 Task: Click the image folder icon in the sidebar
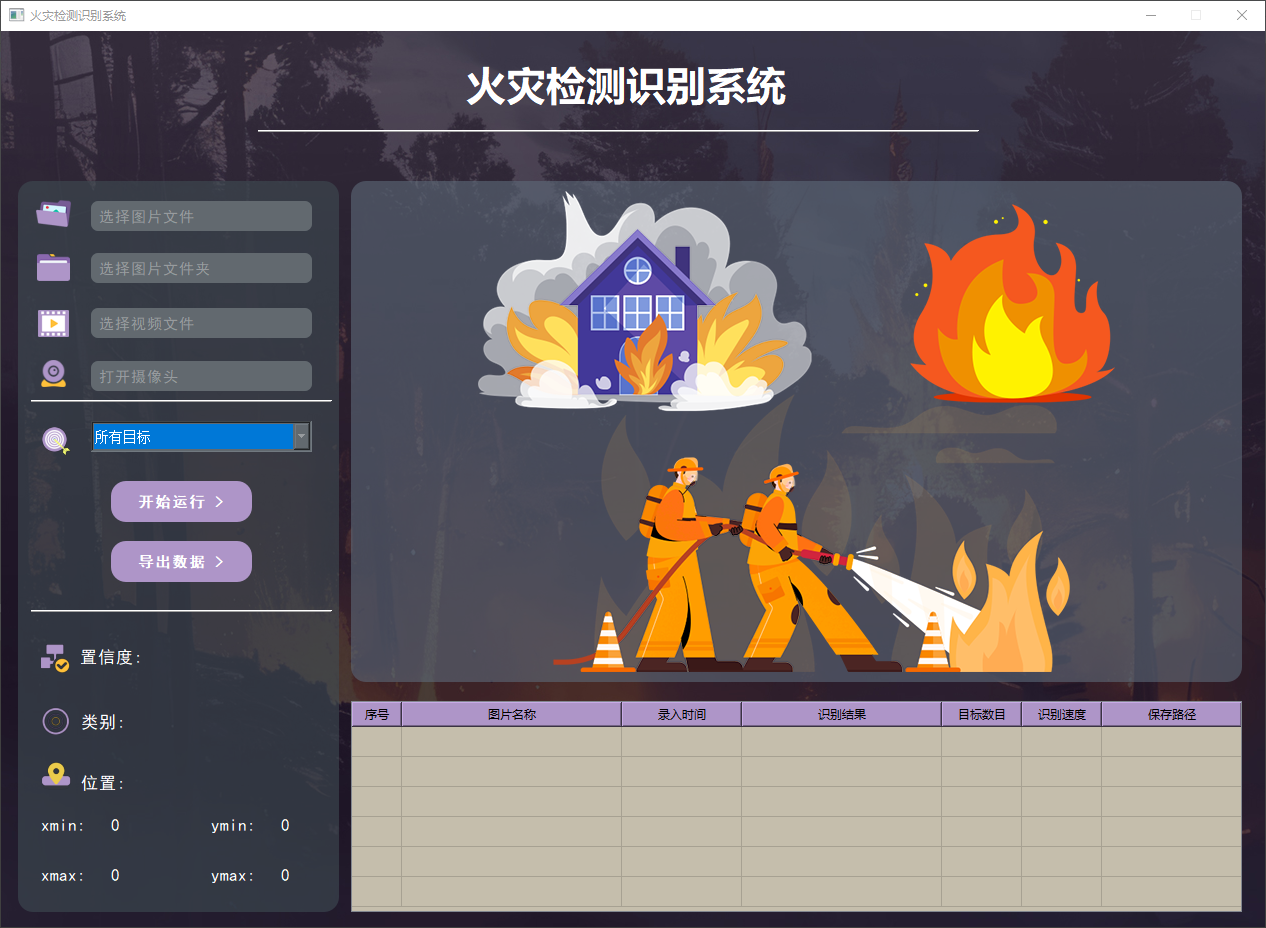point(53,267)
